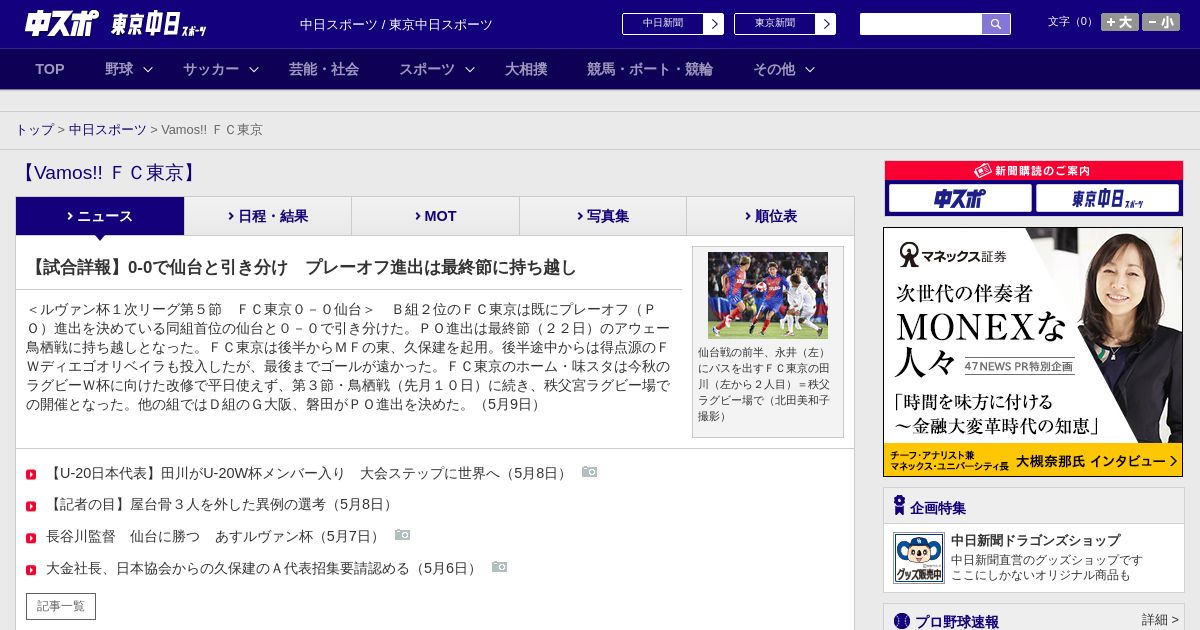The image size is (1200, 630).
Task: Click the baseball icon beside プロ野球速報
Action: (902, 622)
